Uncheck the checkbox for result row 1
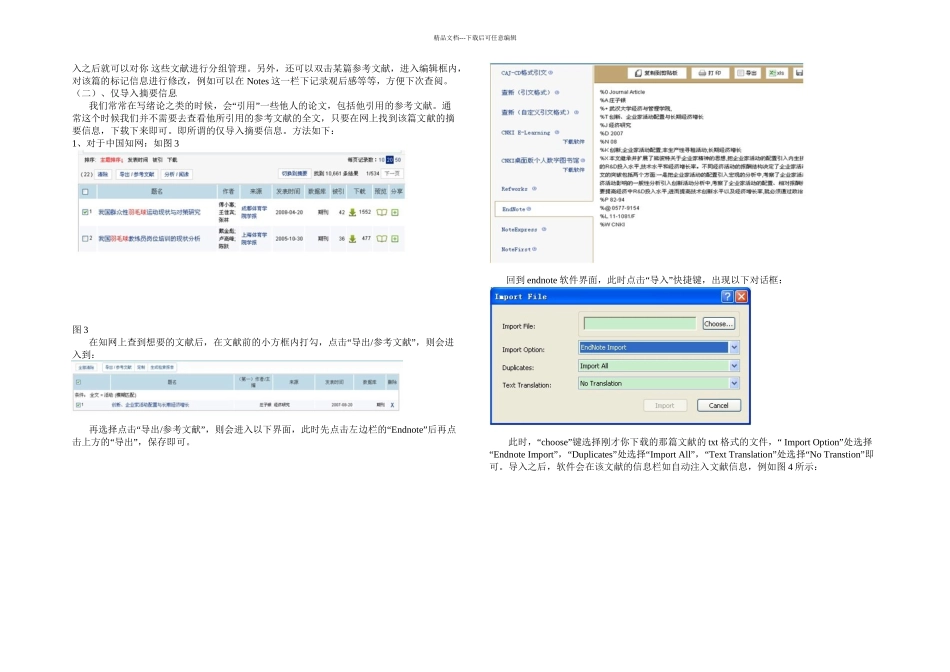Viewport: 950px width, 672px height. (85, 212)
